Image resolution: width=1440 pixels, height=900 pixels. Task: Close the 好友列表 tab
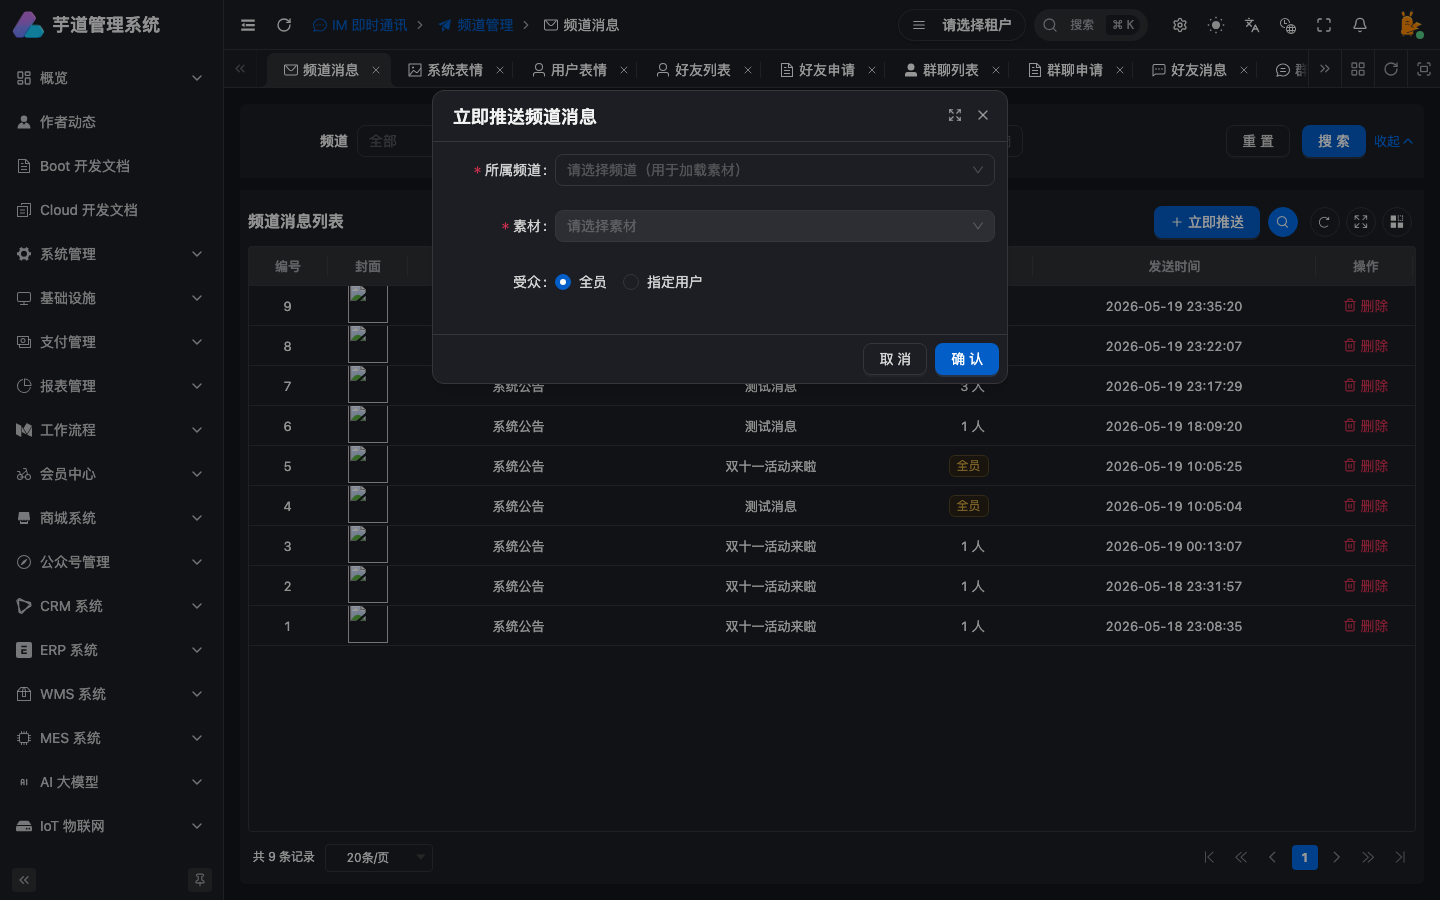pos(748,70)
